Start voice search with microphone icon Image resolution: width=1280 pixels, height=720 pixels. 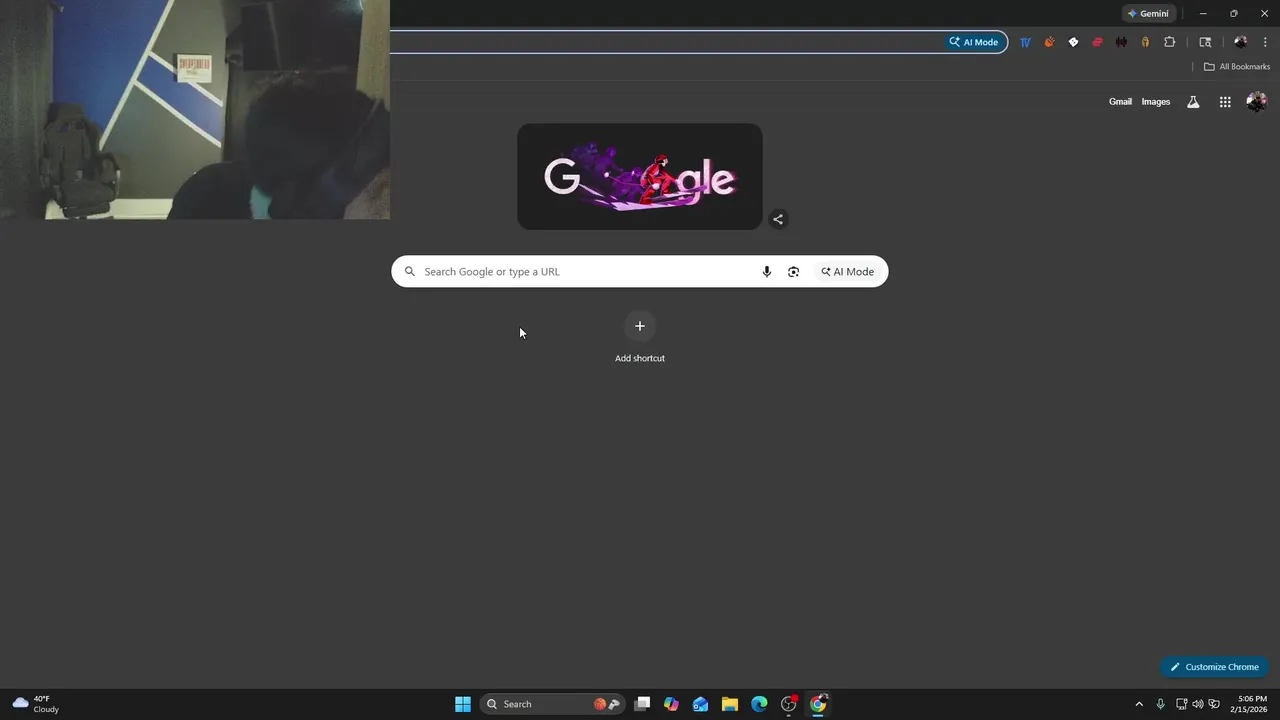click(767, 272)
